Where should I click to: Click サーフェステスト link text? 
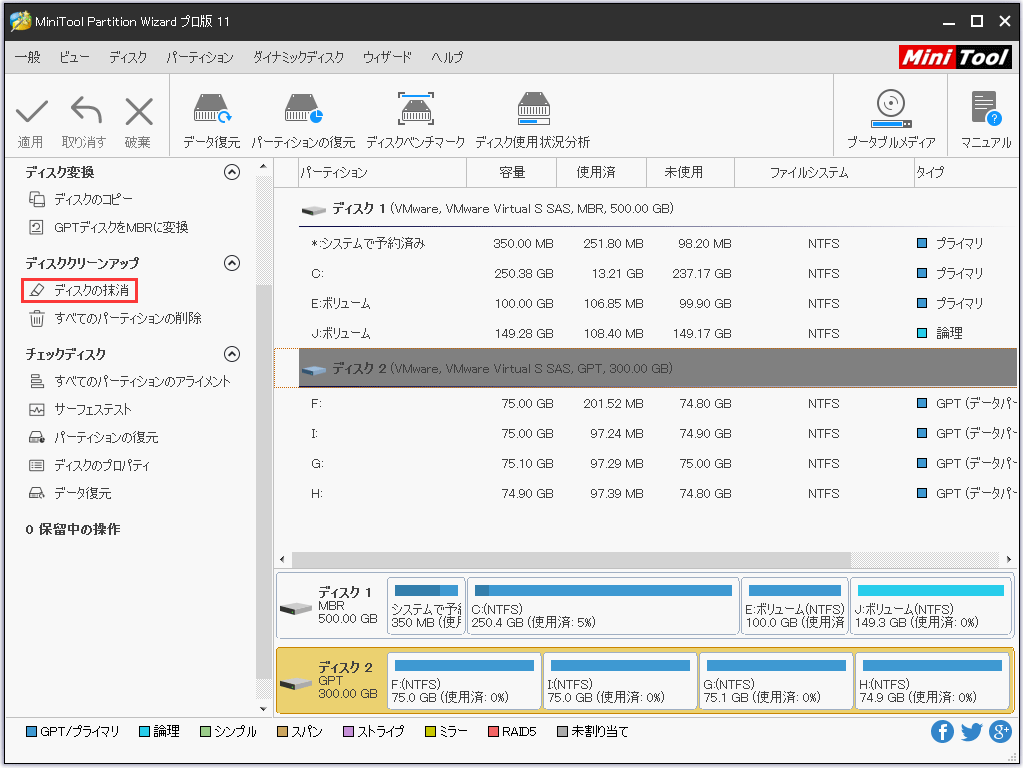(x=93, y=409)
